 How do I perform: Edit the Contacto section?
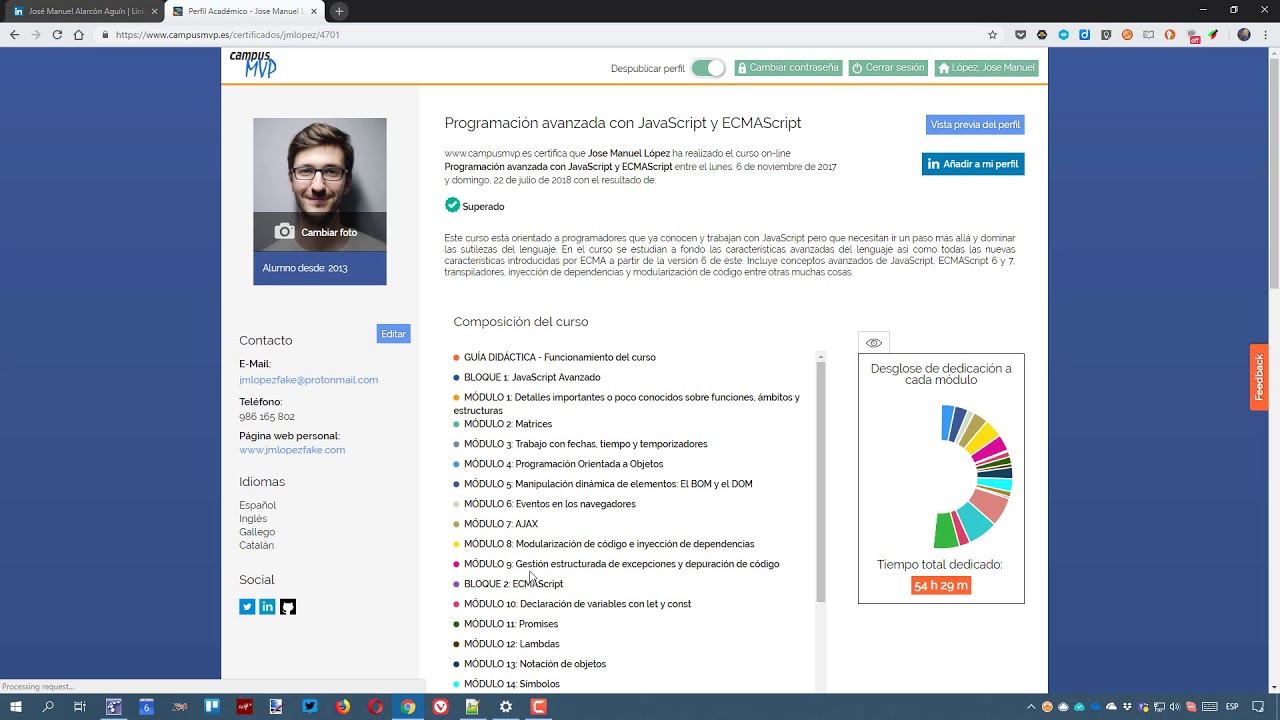(x=393, y=334)
